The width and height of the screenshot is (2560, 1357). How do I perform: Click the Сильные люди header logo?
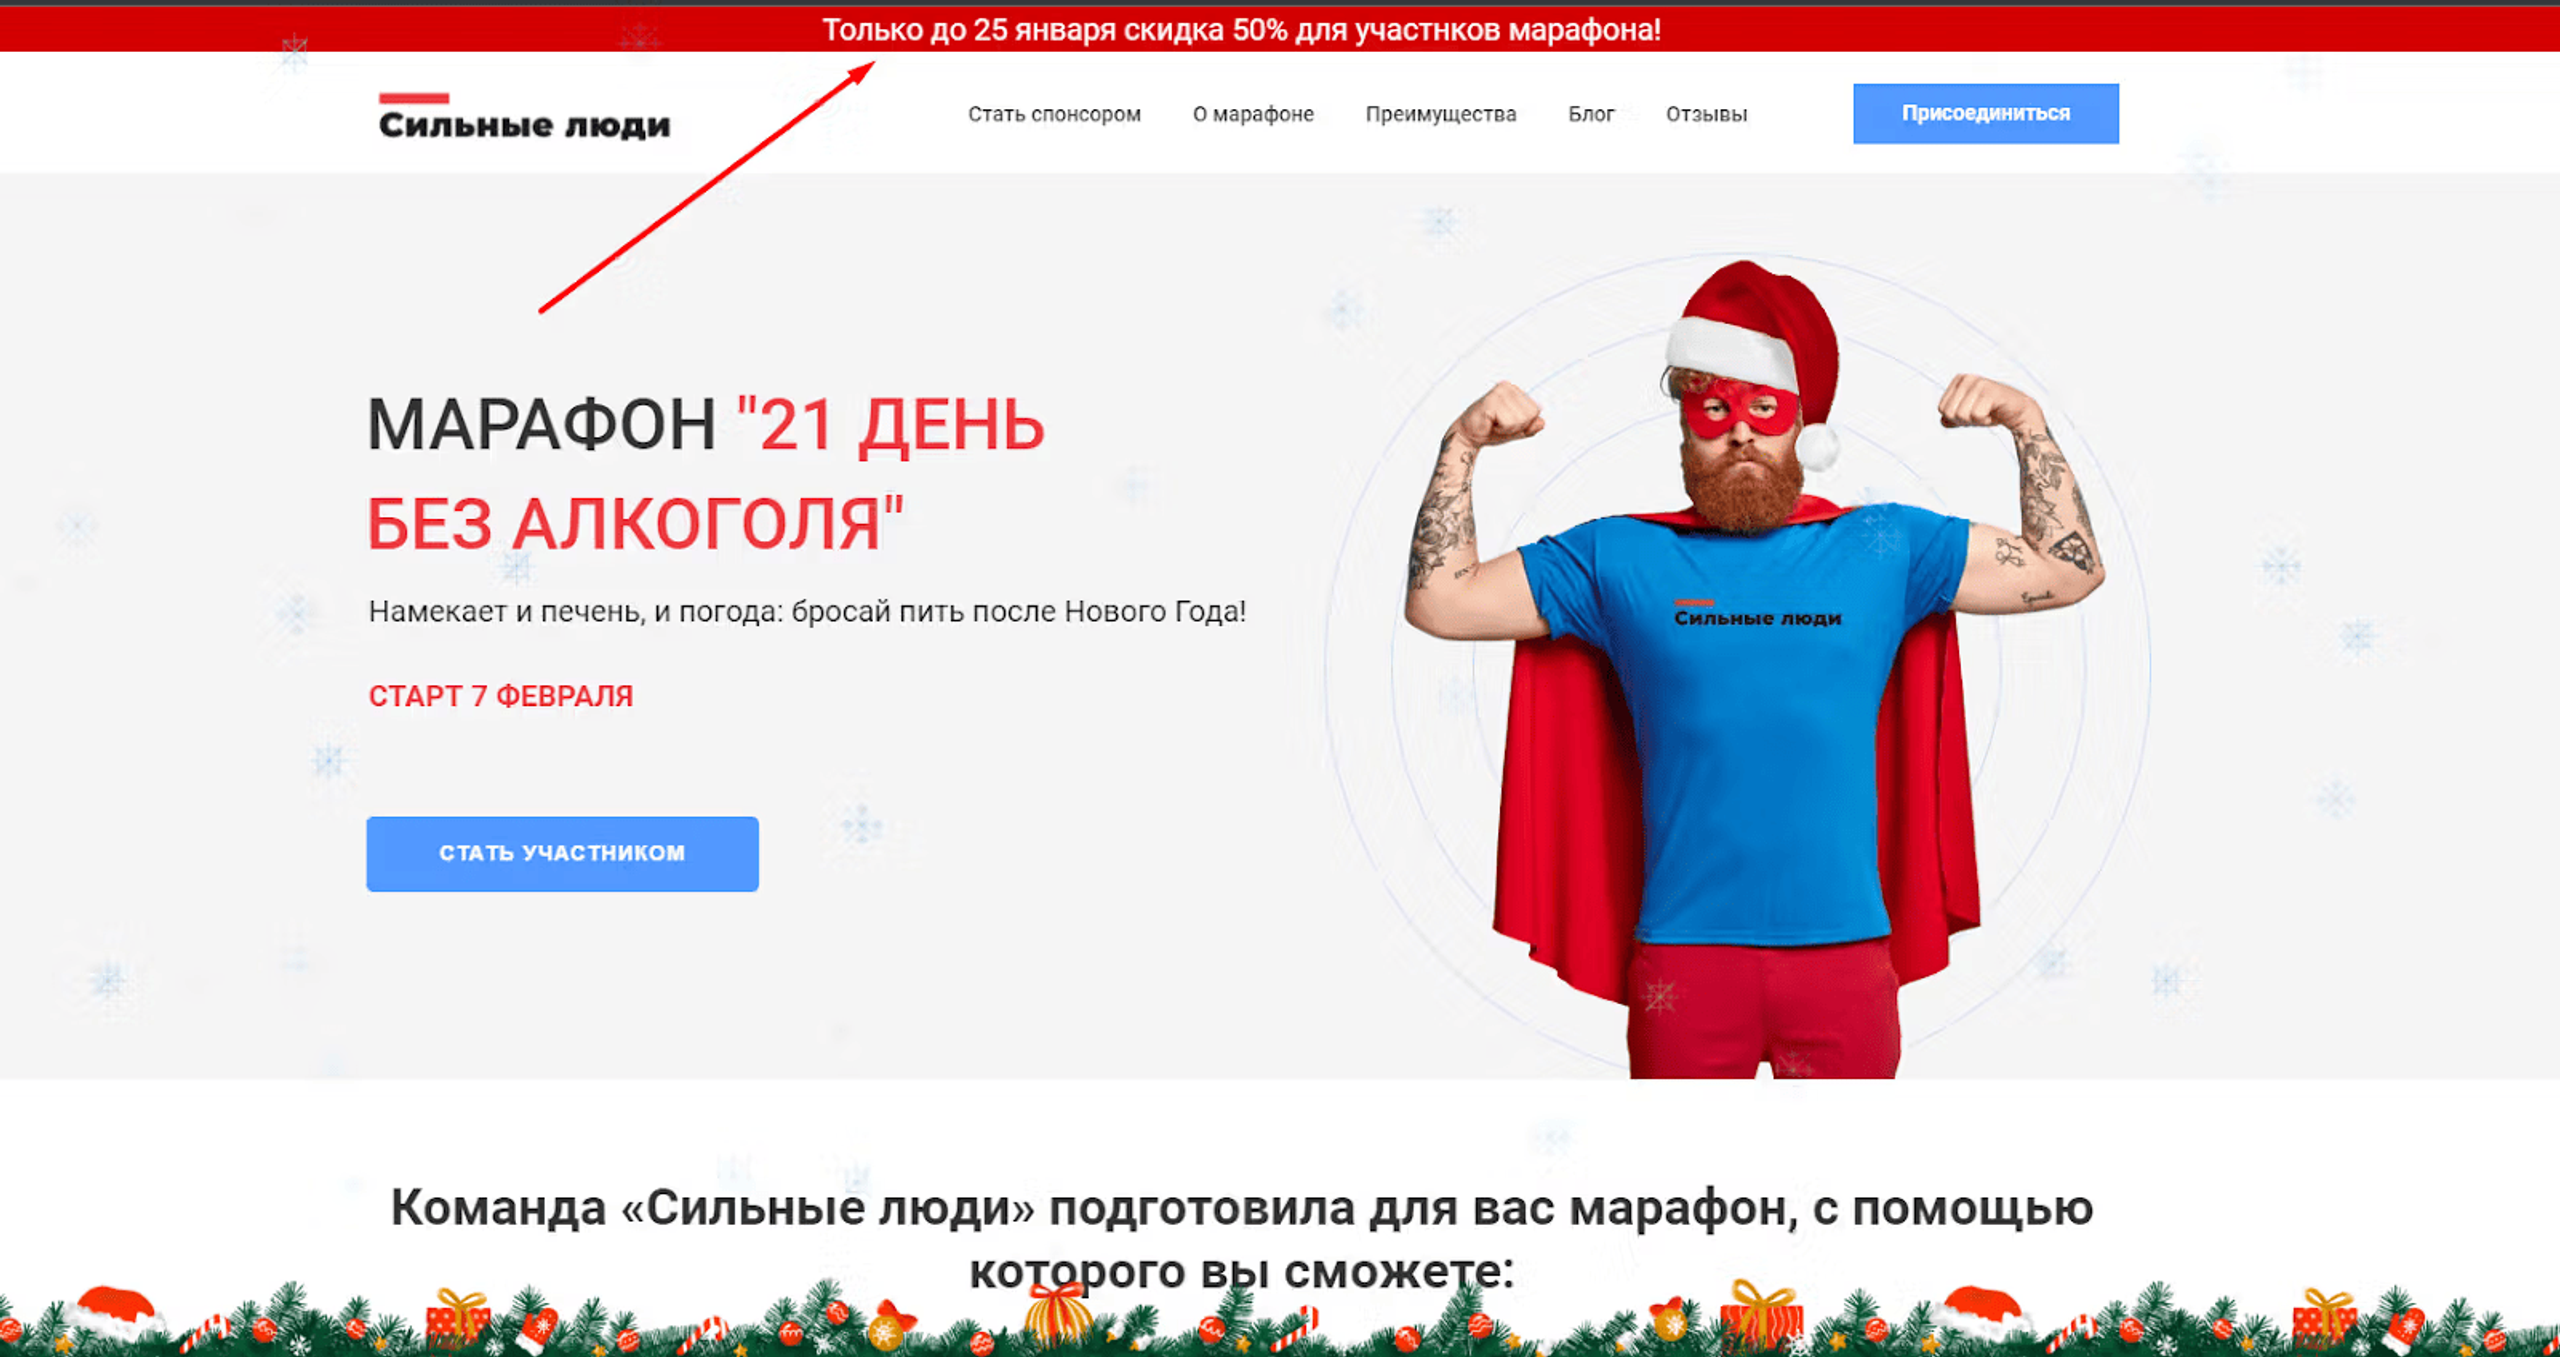tap(524, 117)
